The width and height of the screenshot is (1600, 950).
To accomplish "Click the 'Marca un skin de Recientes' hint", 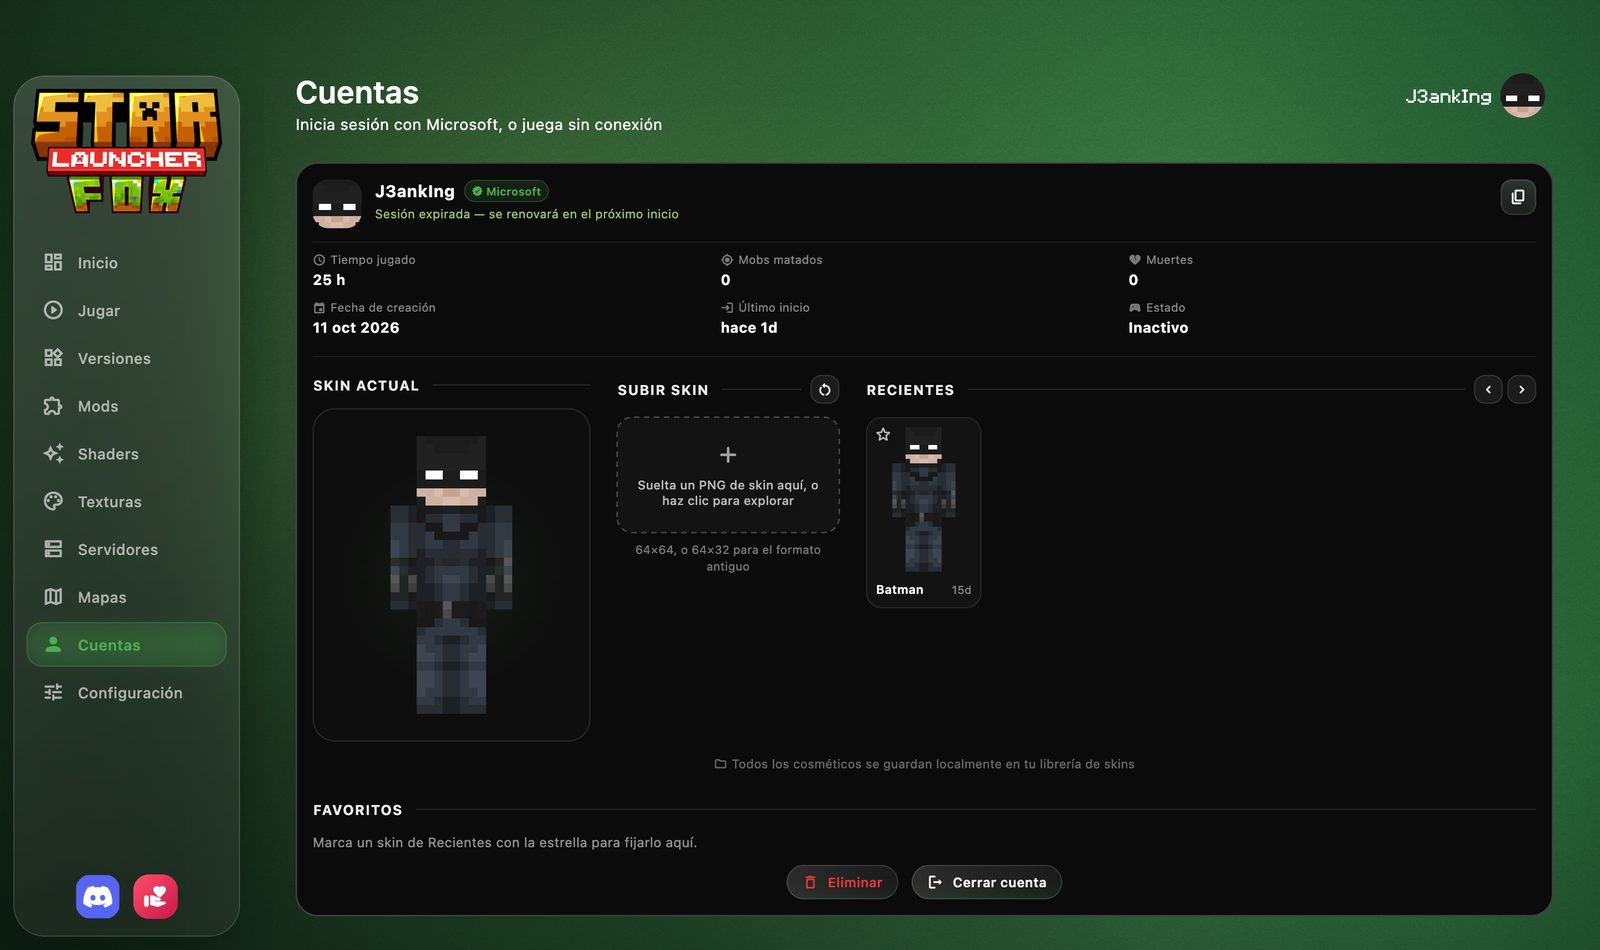I will click(505, 843).
